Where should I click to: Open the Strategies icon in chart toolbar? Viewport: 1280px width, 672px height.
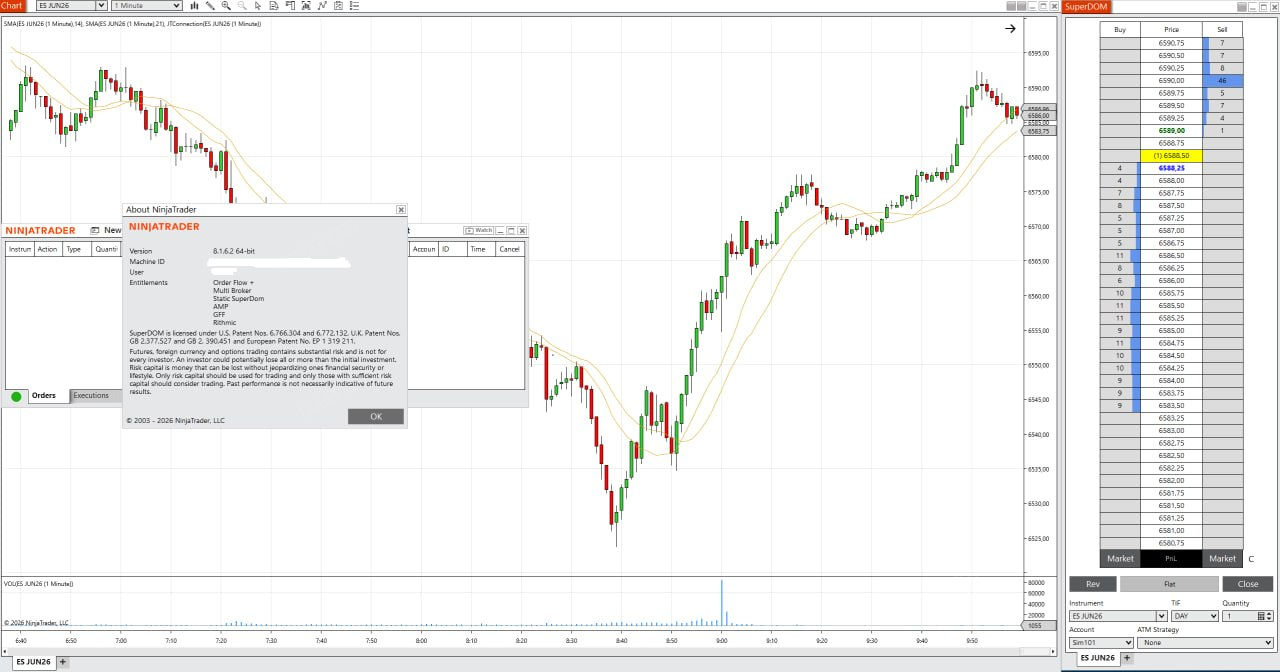tap(338, 5)
